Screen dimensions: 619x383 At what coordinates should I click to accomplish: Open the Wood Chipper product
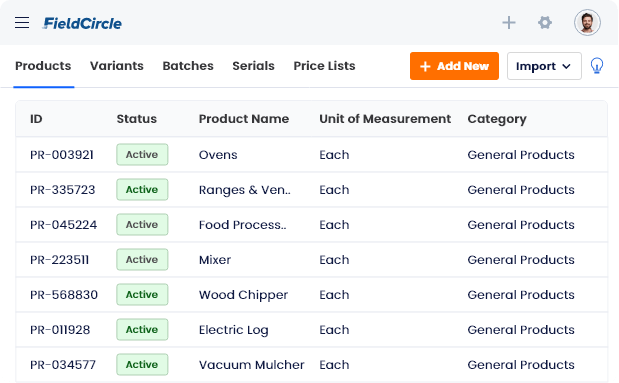tap(243, 295)
